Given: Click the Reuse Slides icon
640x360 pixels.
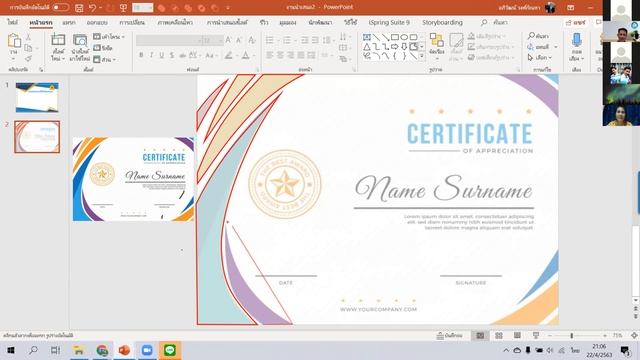Looking at the screenshot, I should coord(80,40).
